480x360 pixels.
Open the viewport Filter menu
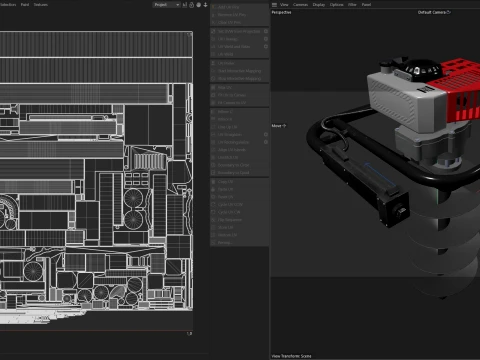pyautogui.click(x=352, y=5)
